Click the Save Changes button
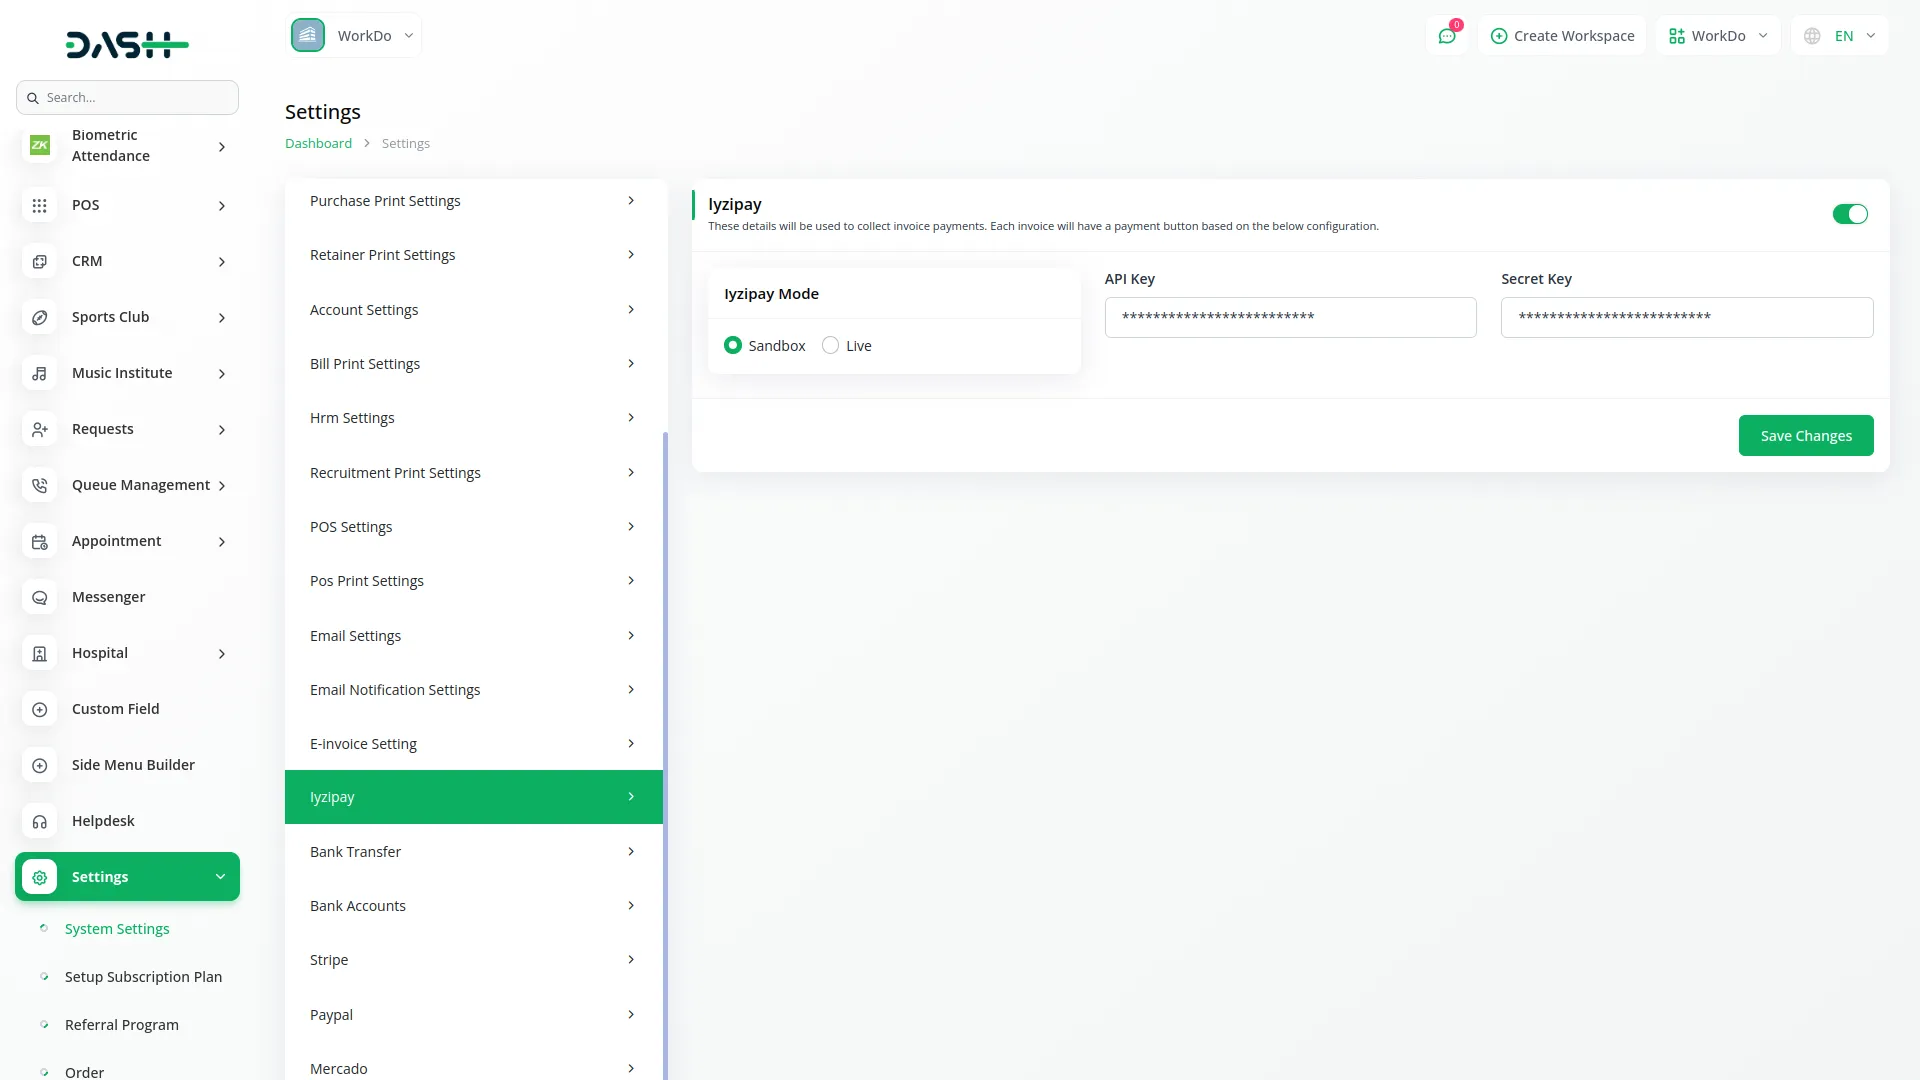The width and height of the screenshot is (1920, 1080). tap(1805, 436)
